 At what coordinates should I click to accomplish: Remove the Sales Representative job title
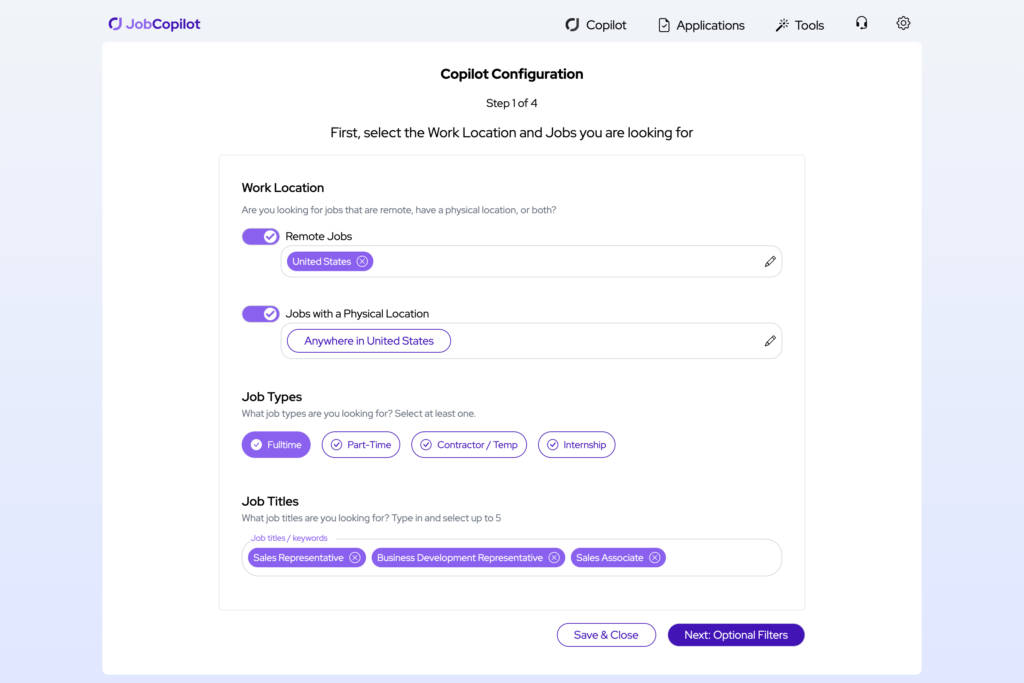click(x=355, y=558)
